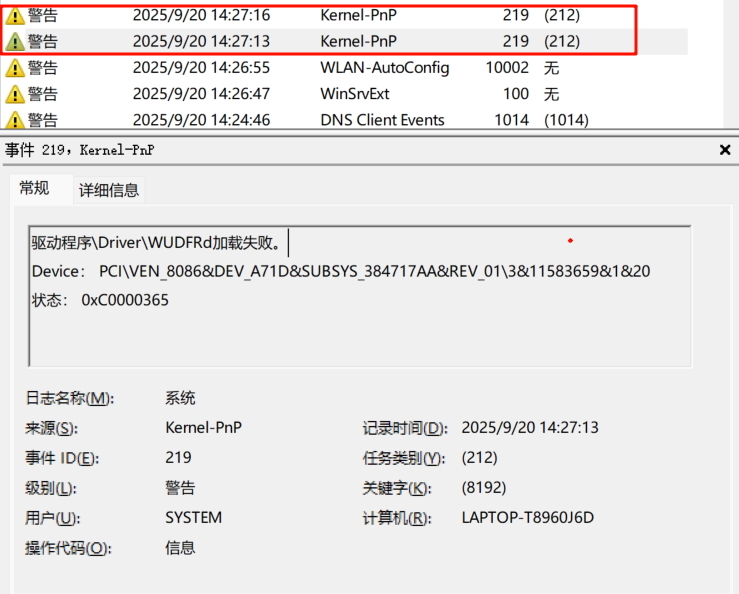Click the 来源 value Kernel-PnP in details
The image size is (739, 594).
pos(204,428)
